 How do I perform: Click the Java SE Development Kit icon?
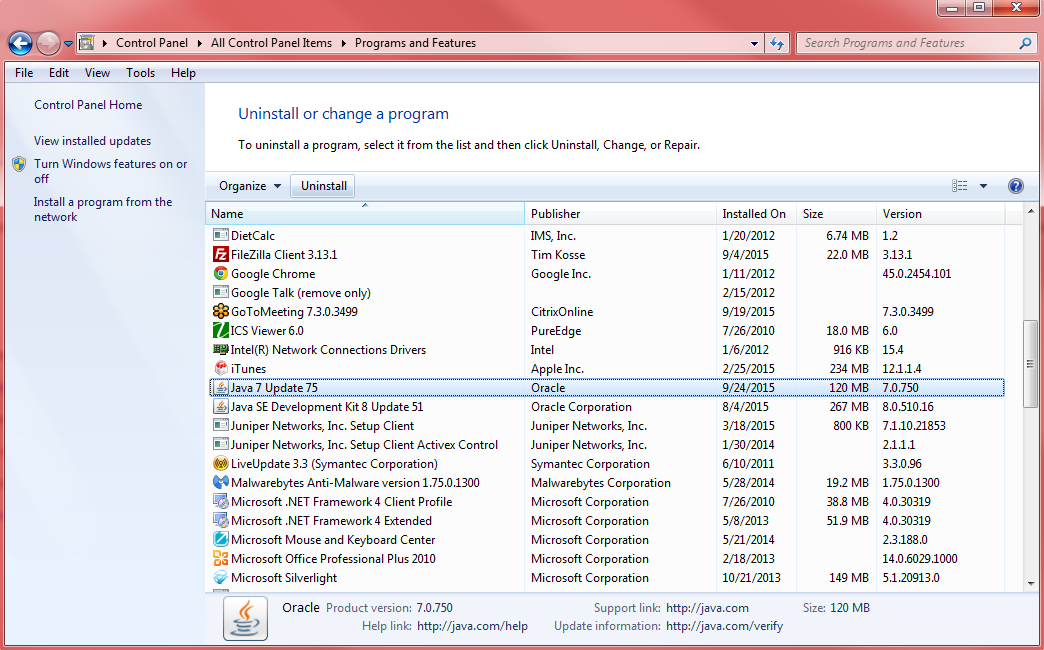(x=220, y=406)
